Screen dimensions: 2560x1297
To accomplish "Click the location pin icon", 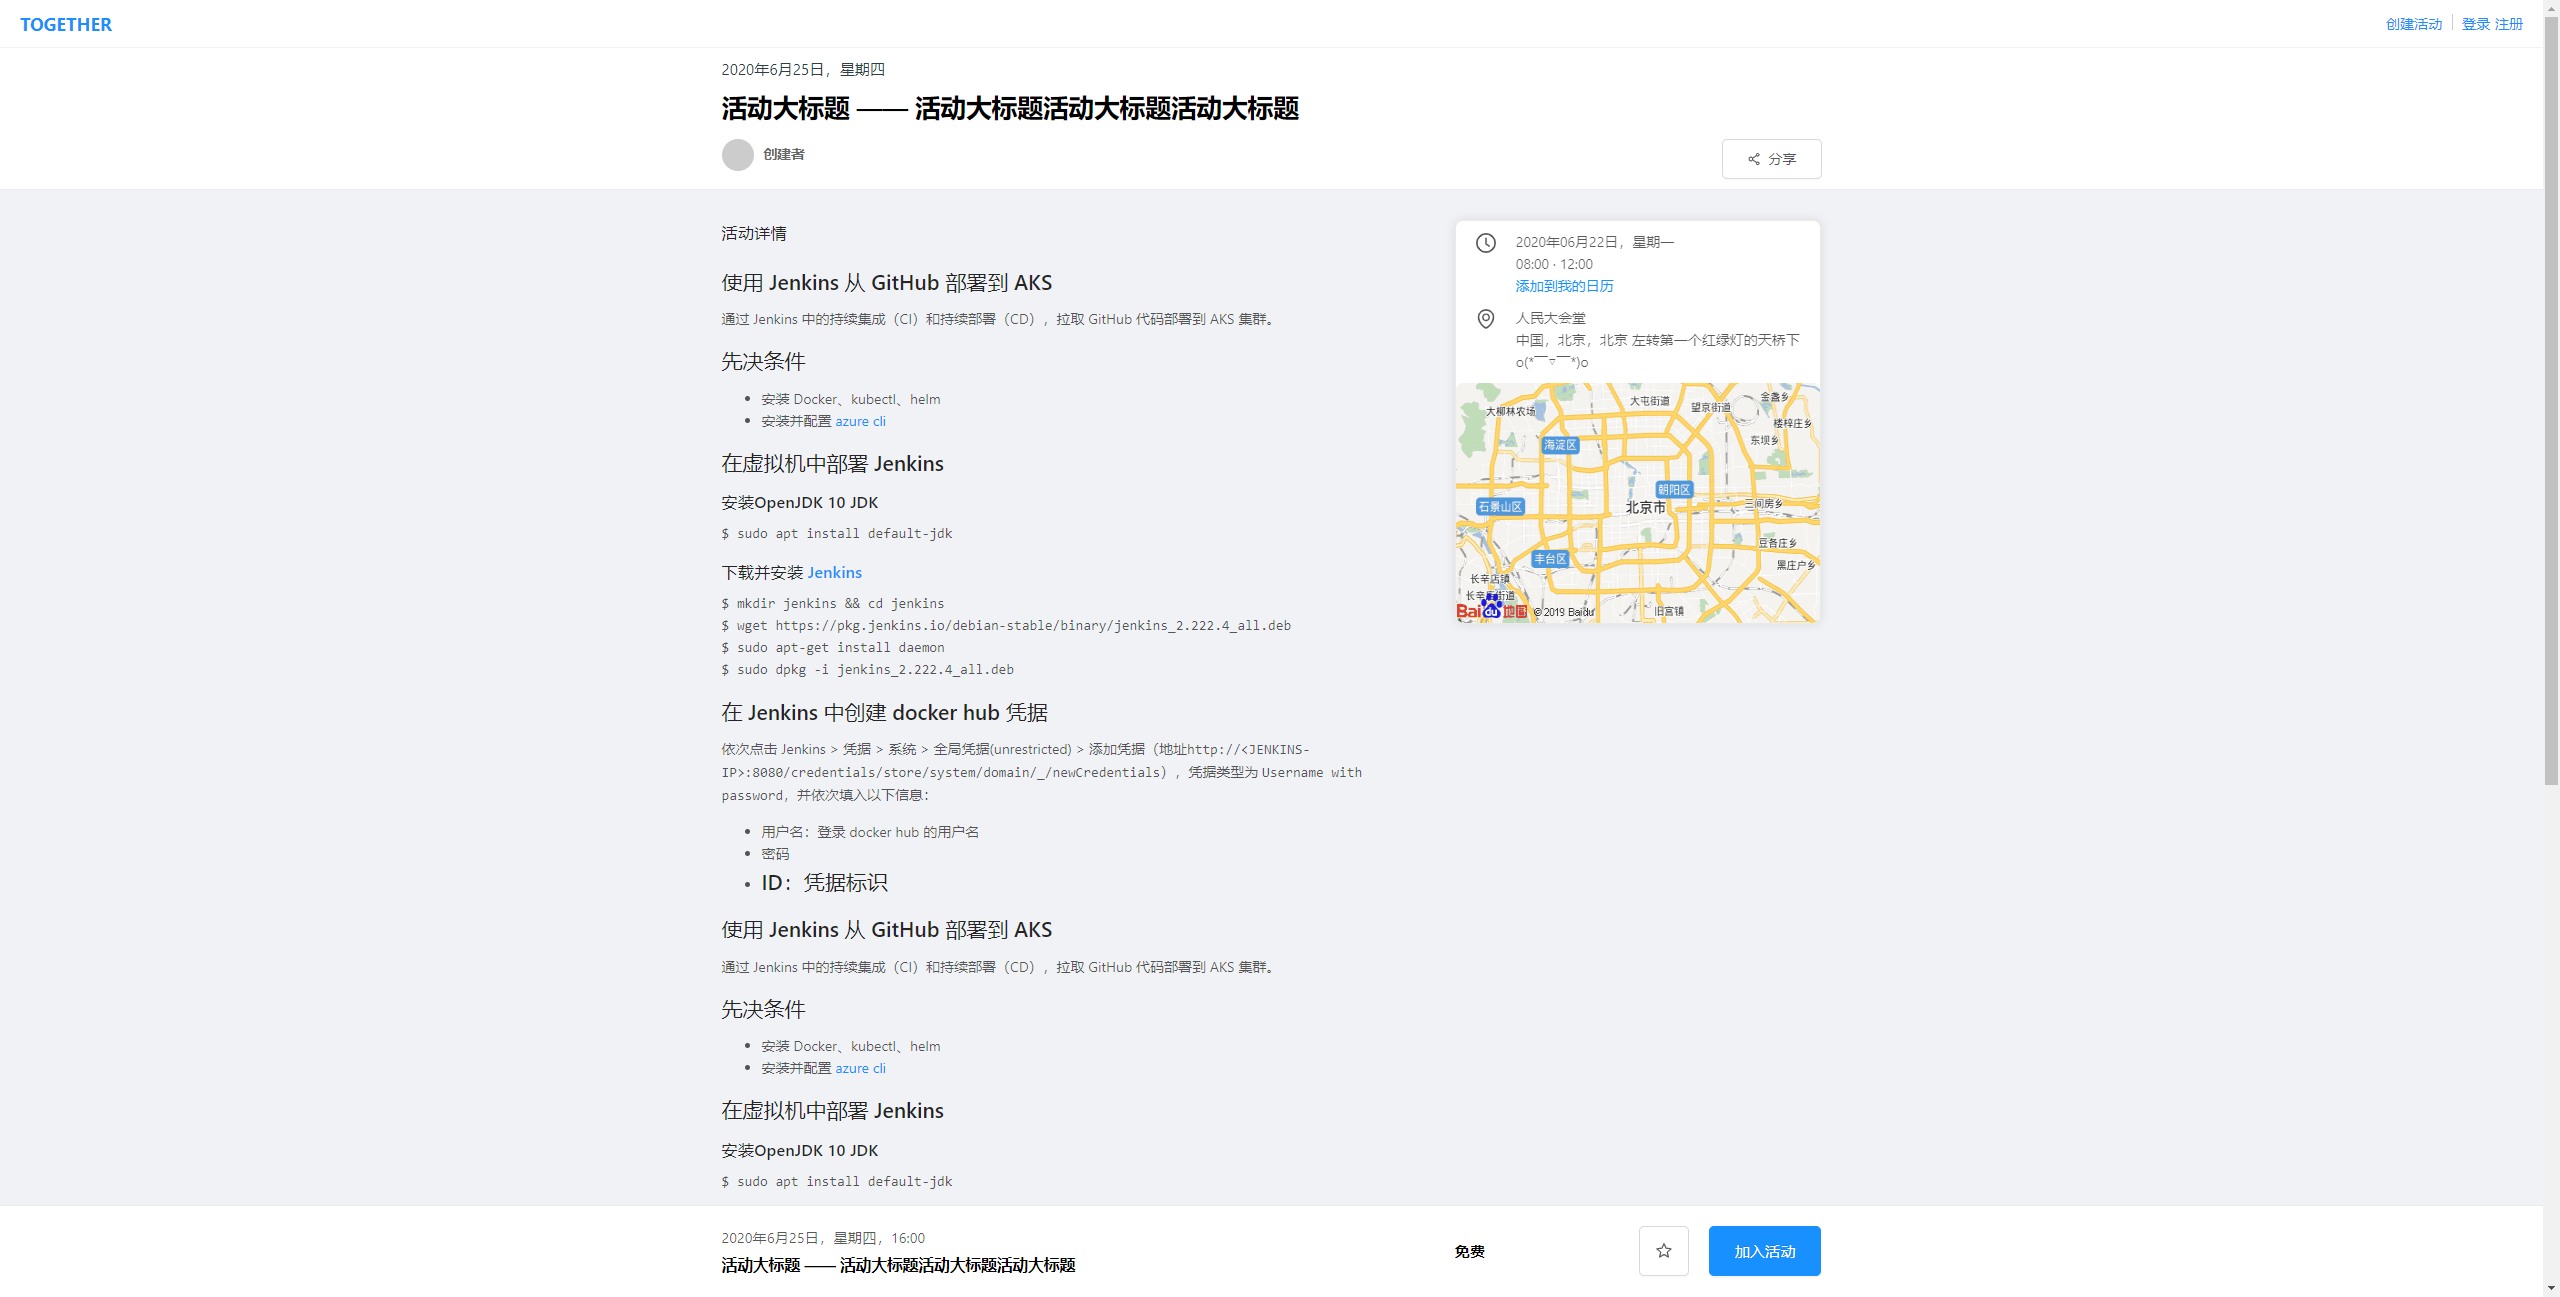I will tap(1486, 319).
